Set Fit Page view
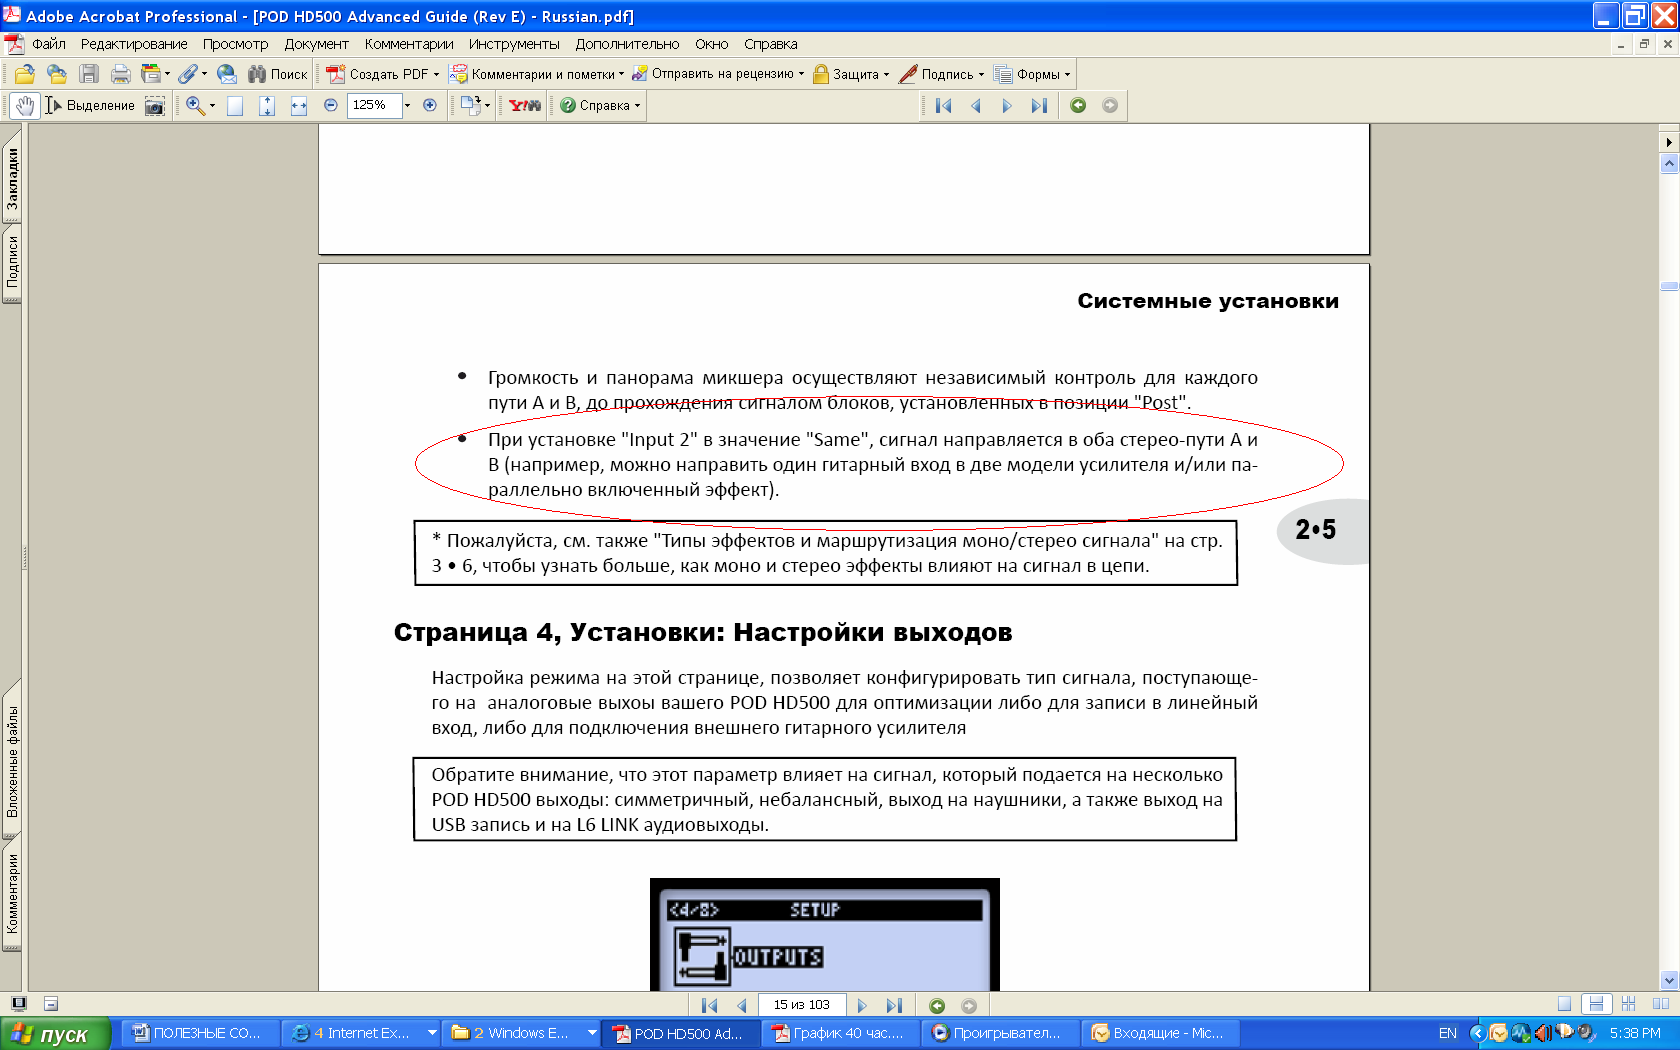 267,105
